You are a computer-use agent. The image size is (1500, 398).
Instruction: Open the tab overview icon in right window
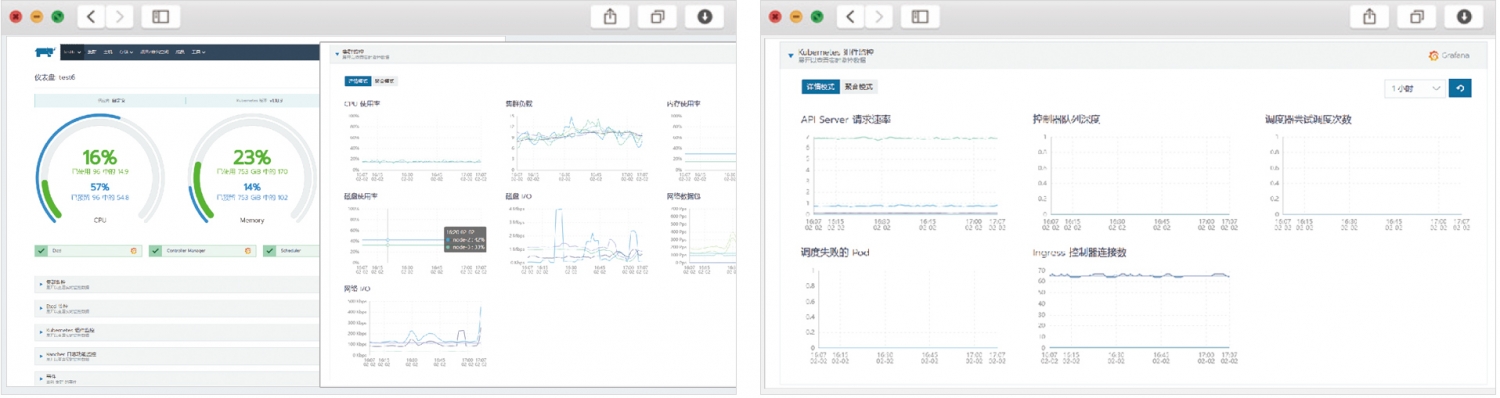(1415, 17)
